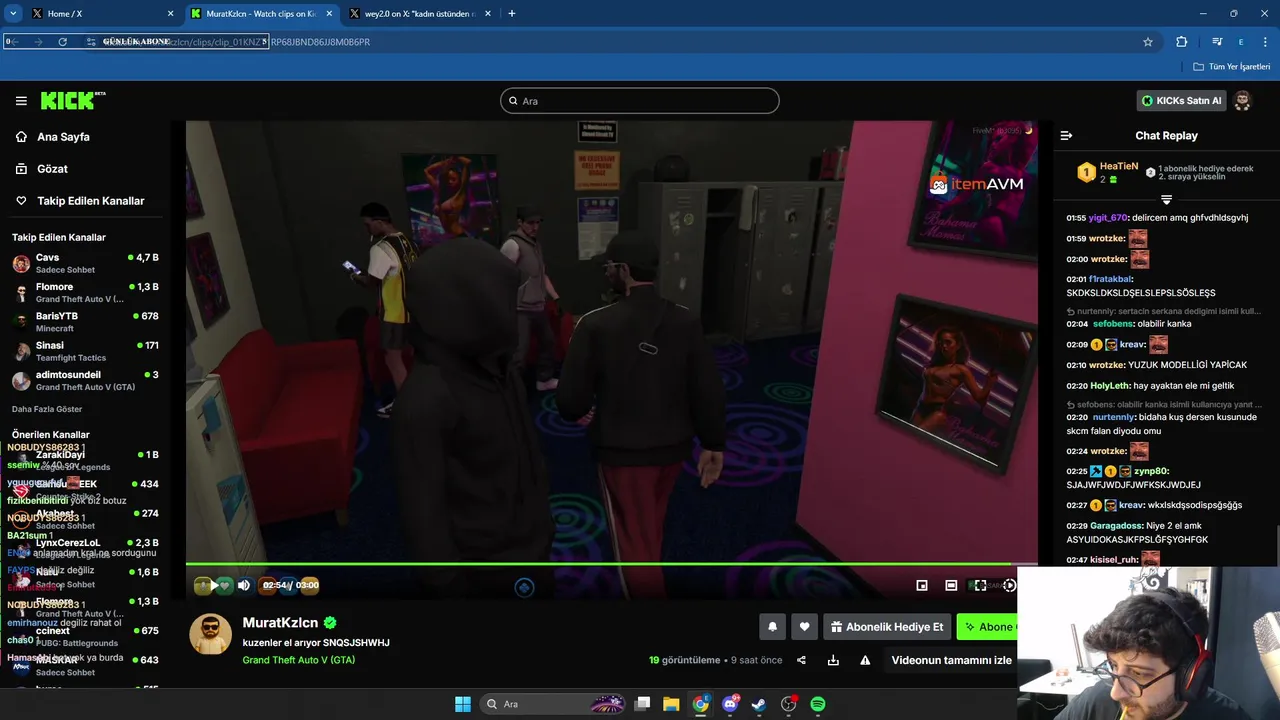Open Gözat in the sidebar
Viewport: 1280px width, 720px height.
click(x=52, y=169)
